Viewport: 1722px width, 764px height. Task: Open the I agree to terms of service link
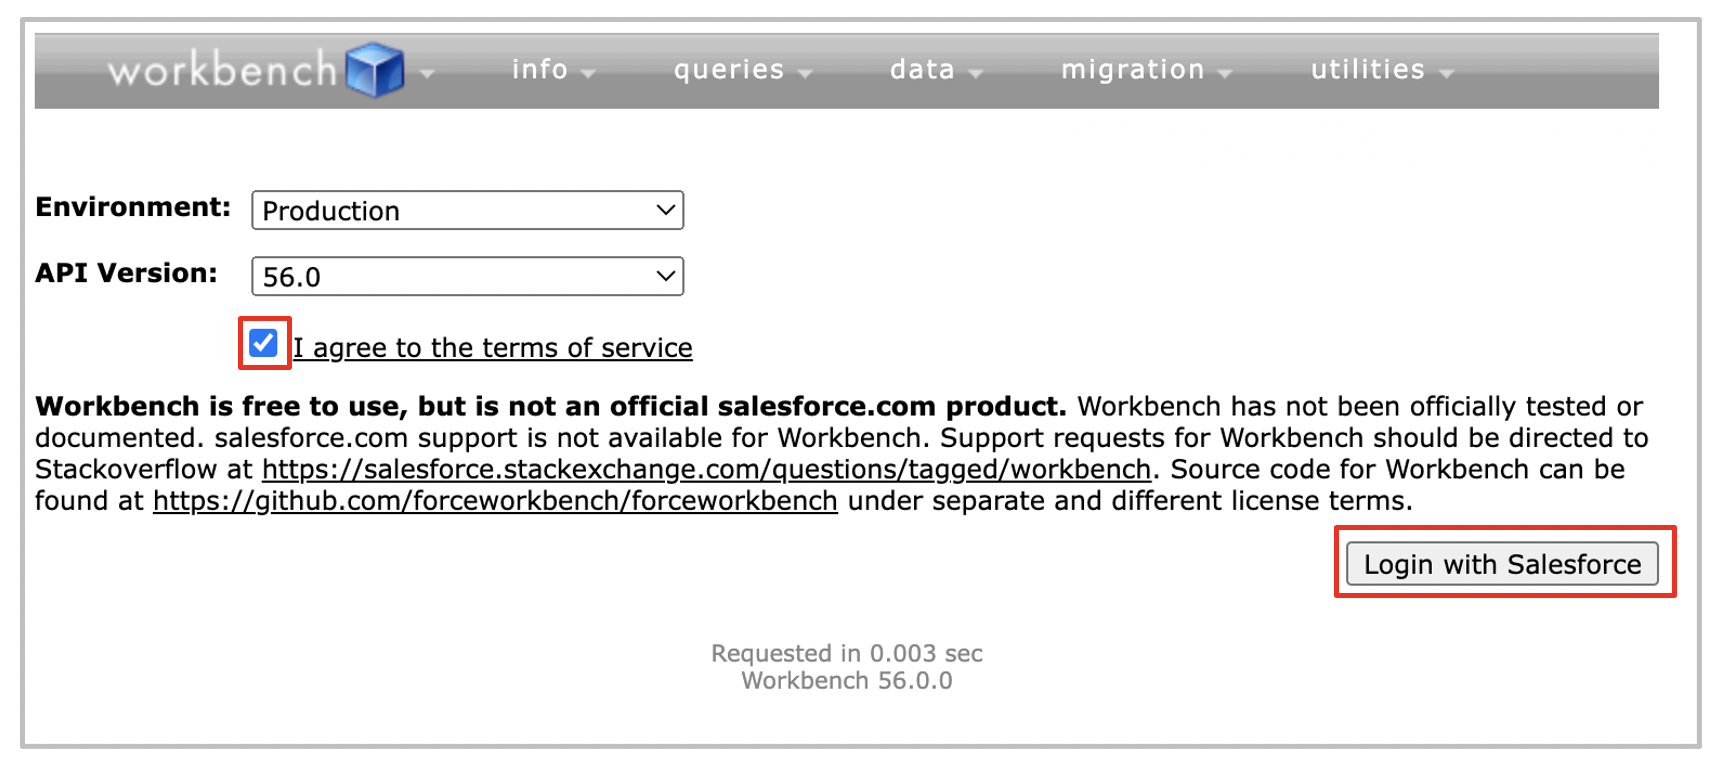(x=493, y=347)
